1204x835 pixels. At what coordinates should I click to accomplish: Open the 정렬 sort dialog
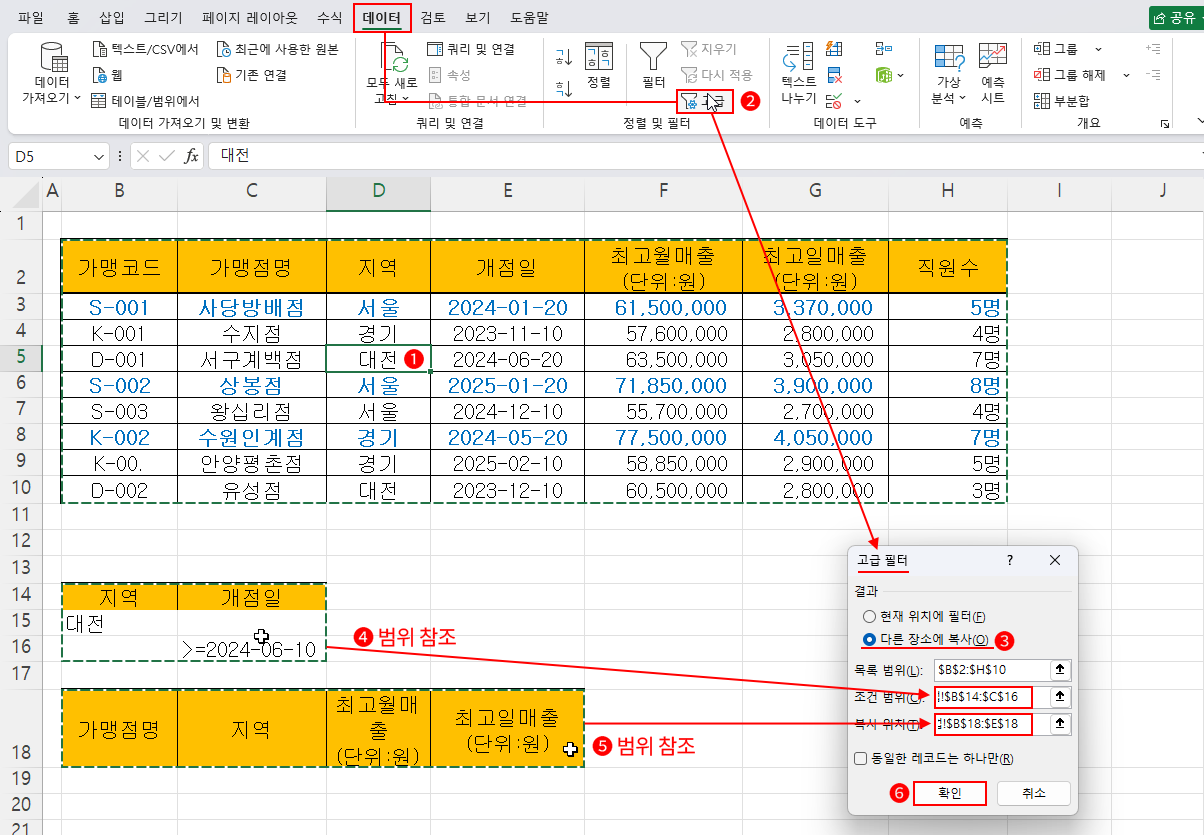pyautogui.click(x=599, y=65)
